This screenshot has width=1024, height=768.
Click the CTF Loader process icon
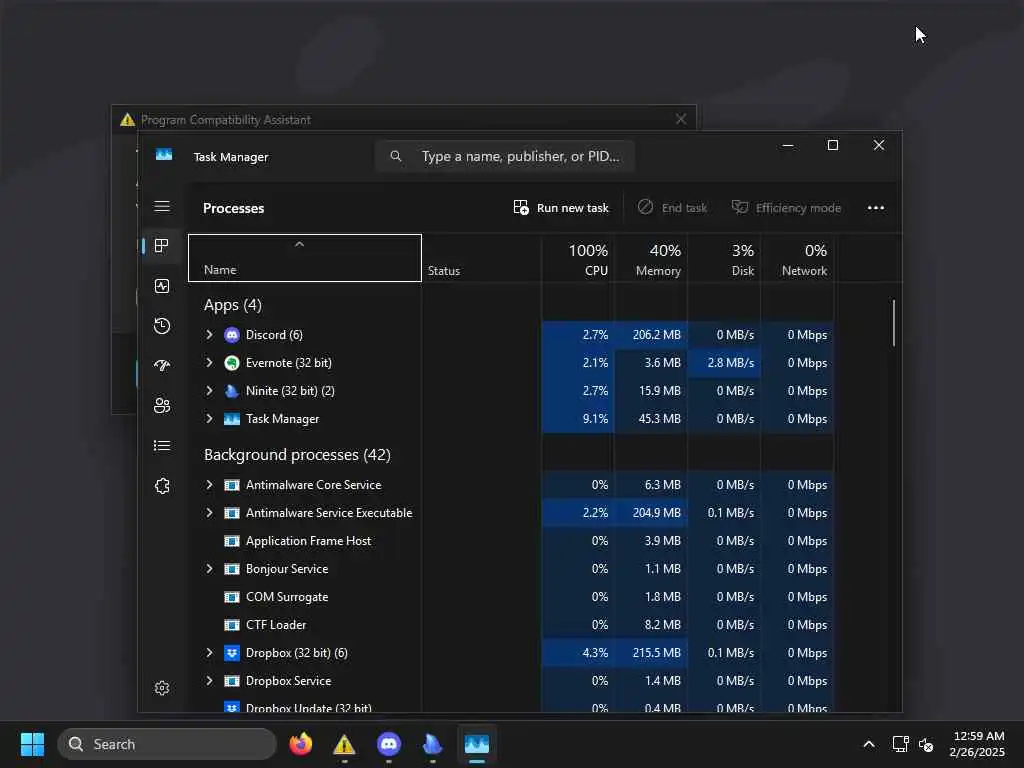coord(232,625)
